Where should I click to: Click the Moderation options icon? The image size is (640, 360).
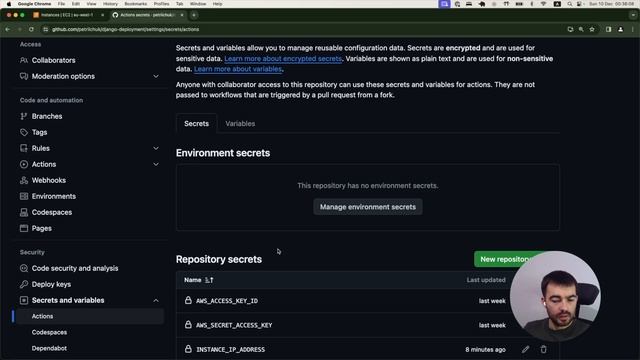[x=24, y=76]
